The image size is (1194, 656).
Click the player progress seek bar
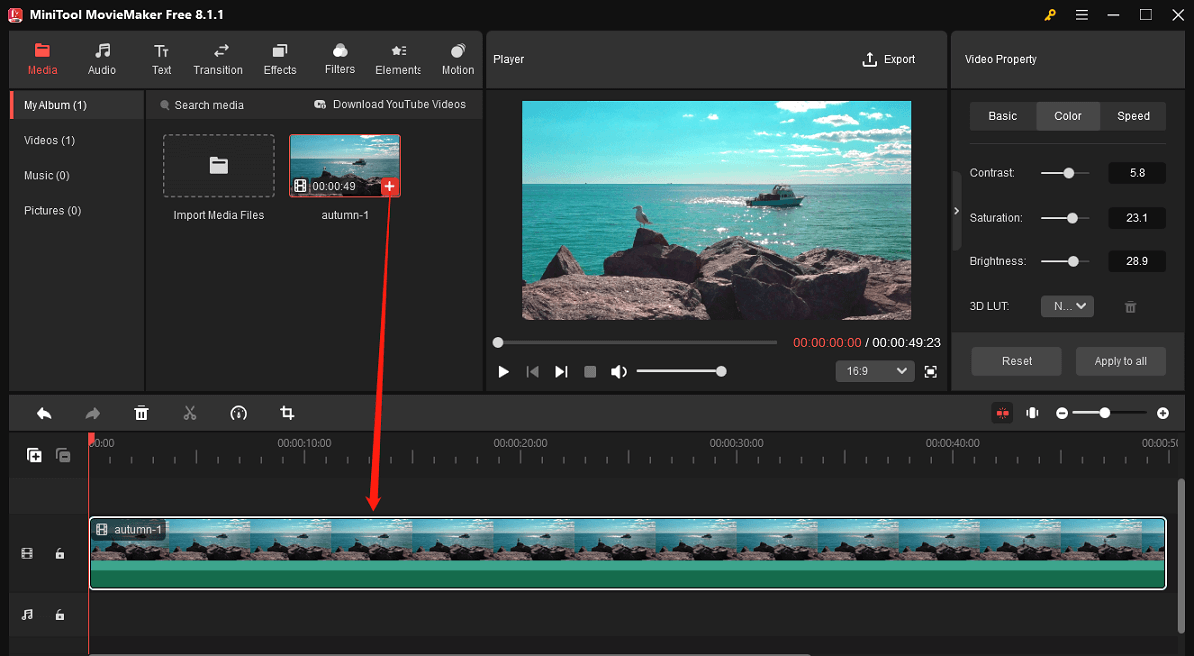click(x=636, y=343)
